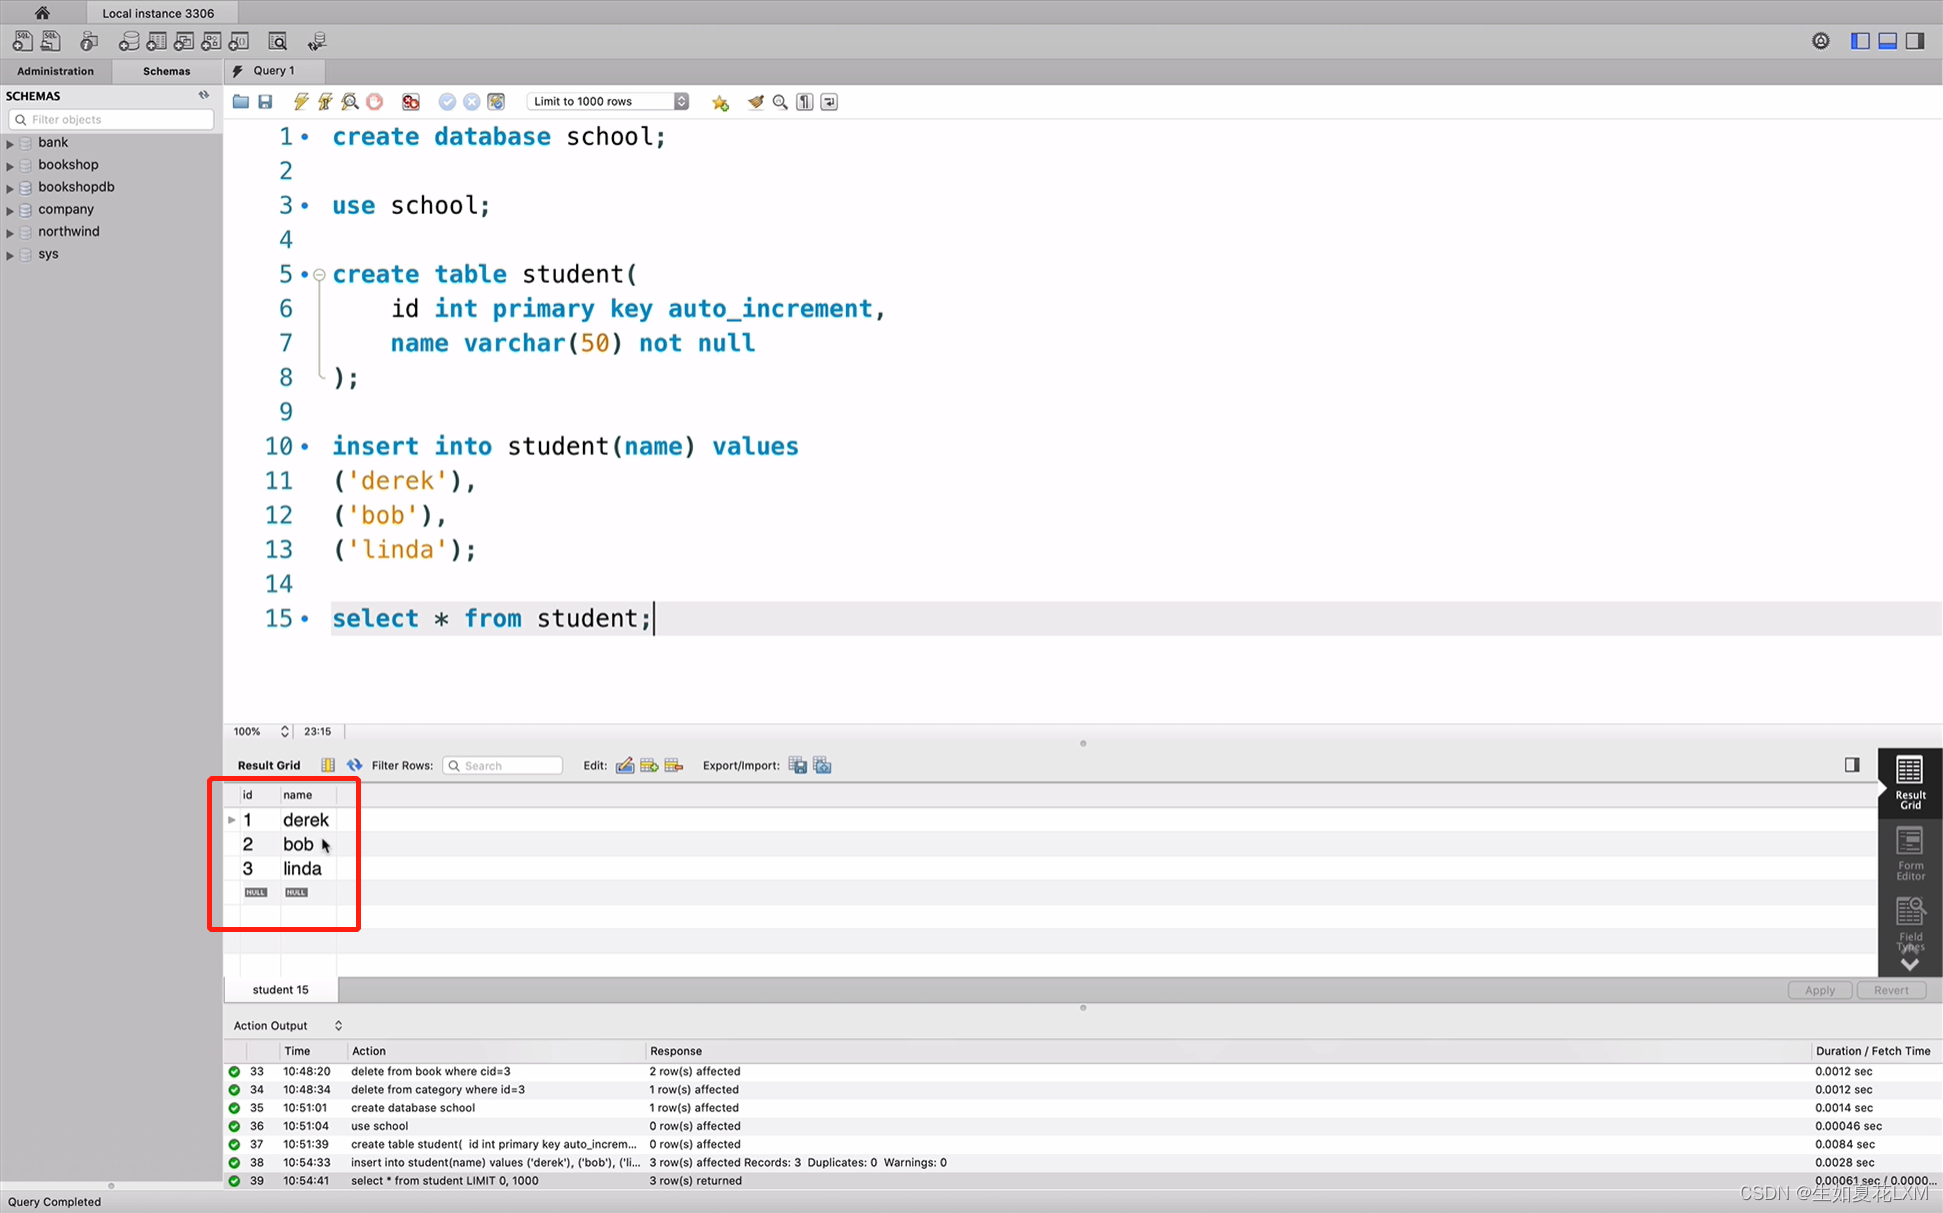This screenshot has height=1213, width=1943.
Task: Toggle invisible characters display
Action: [805, 102]
